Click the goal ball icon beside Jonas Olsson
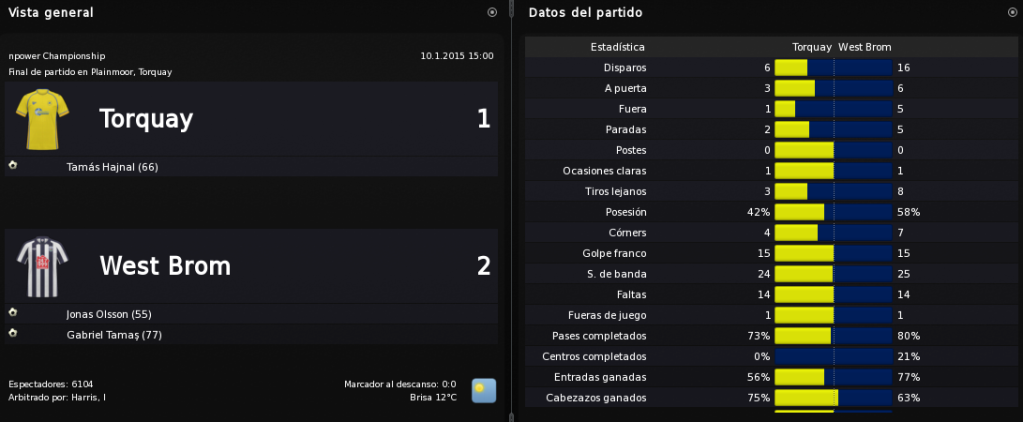 click(x=12, y=313)
